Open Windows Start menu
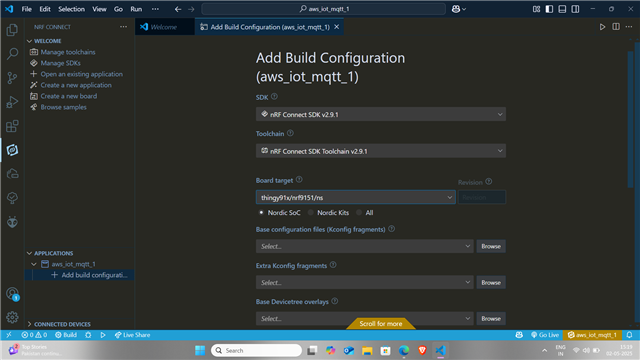640x360 pixels. click(200, 351)
